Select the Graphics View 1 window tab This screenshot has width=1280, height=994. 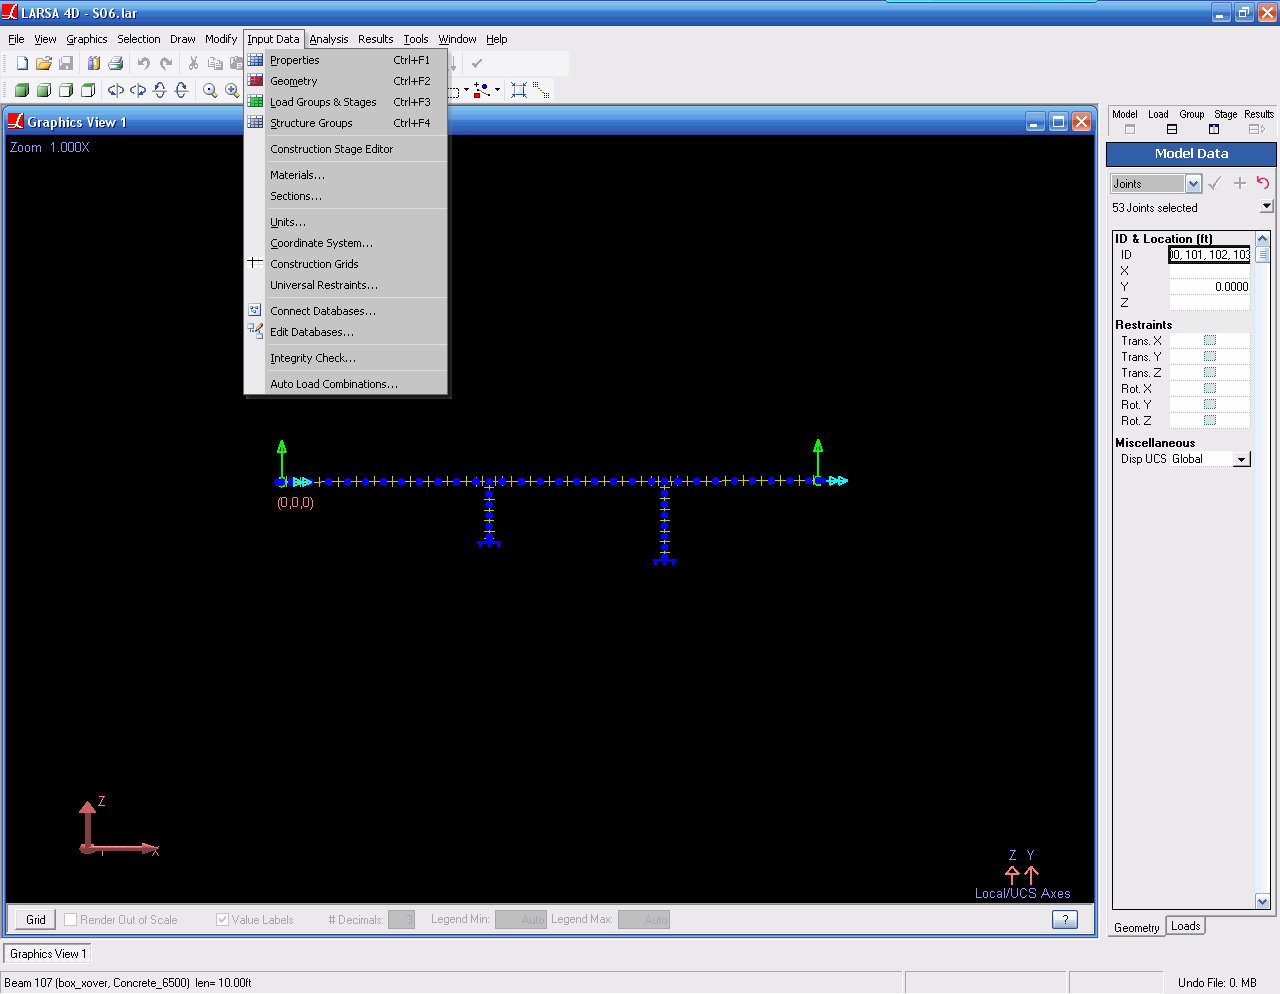[x=46, y=954]
